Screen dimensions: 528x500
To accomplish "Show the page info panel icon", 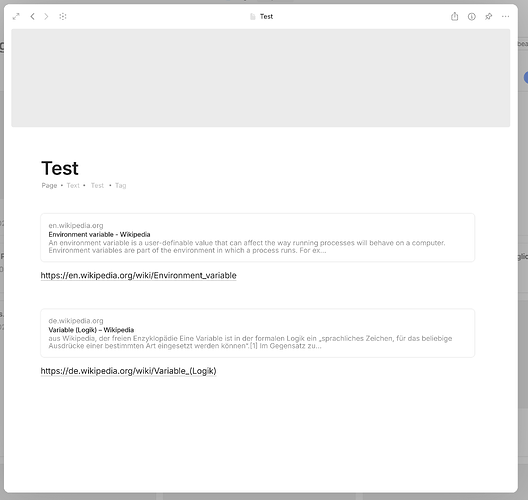I will pyautogui.click(x=471, y=16).
